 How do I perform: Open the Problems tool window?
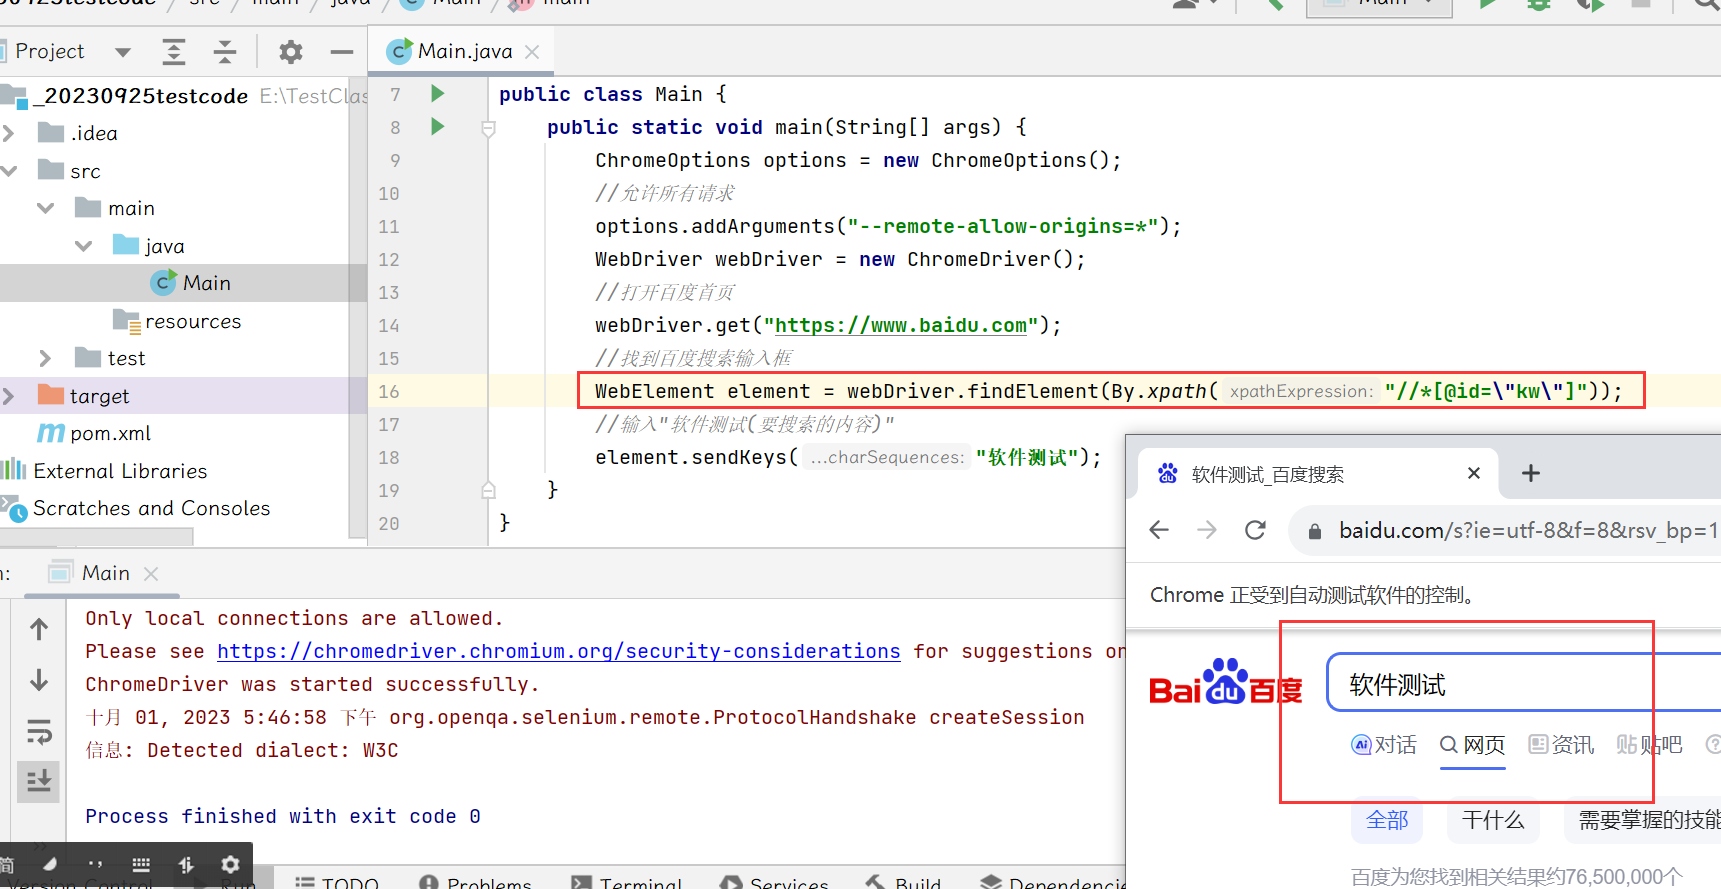(x=476, y=883)
